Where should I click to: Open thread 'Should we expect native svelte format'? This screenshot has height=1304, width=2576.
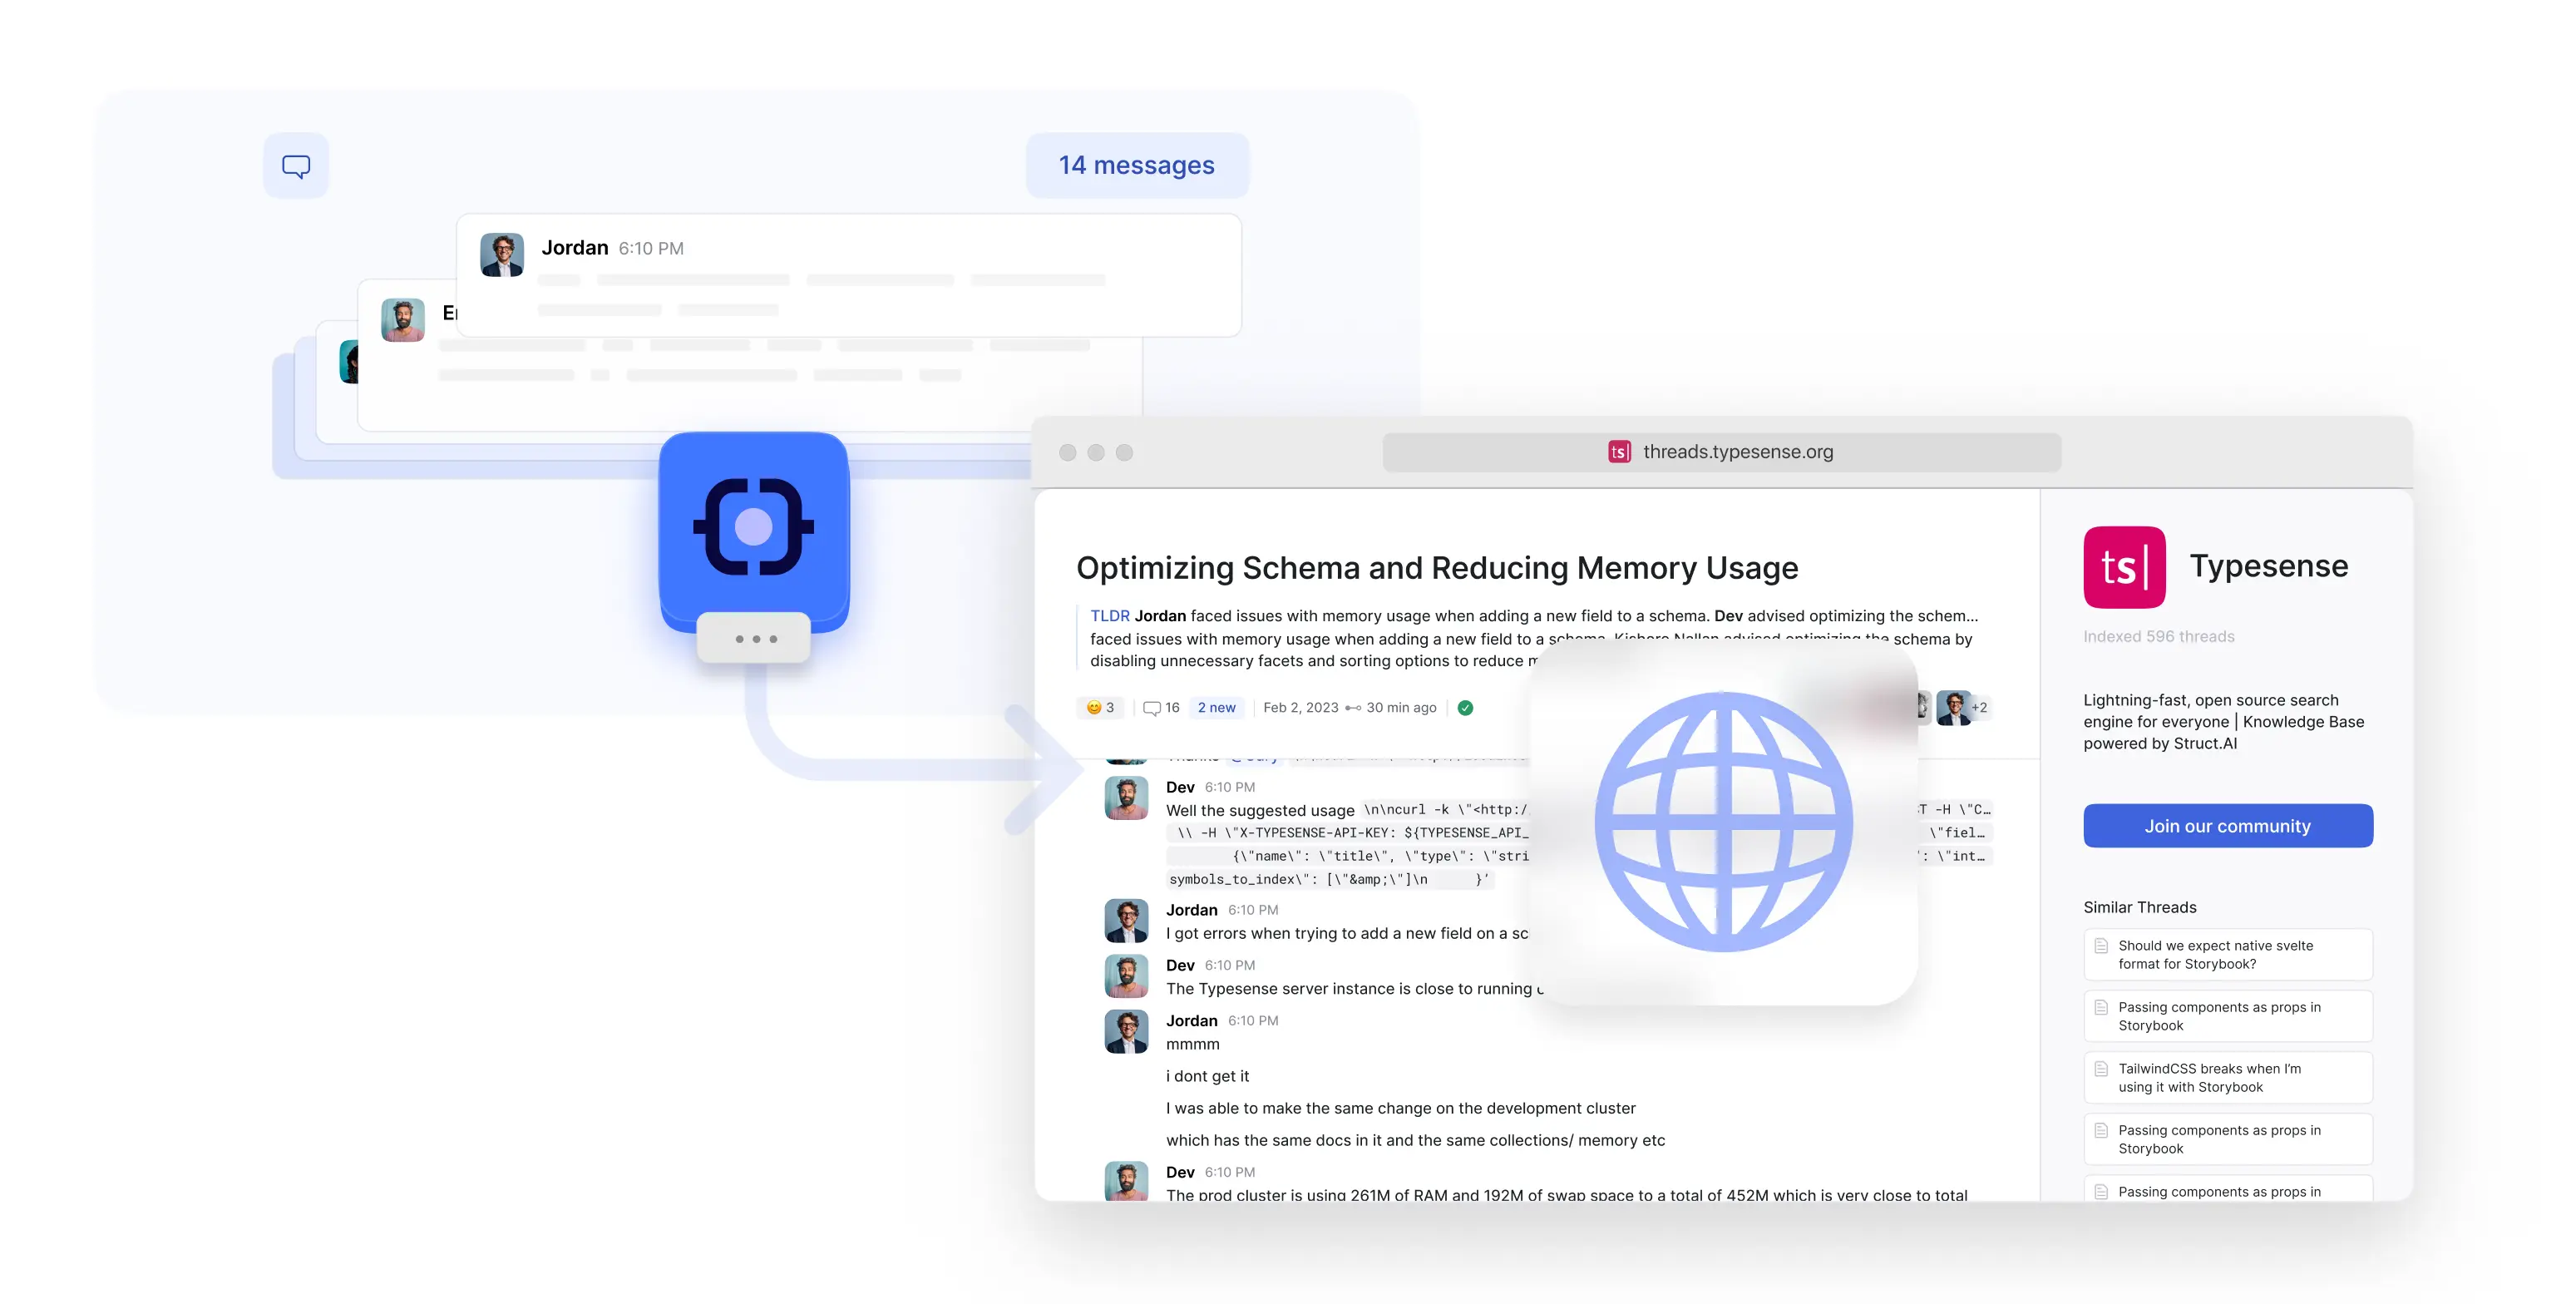coord(2227,954)
